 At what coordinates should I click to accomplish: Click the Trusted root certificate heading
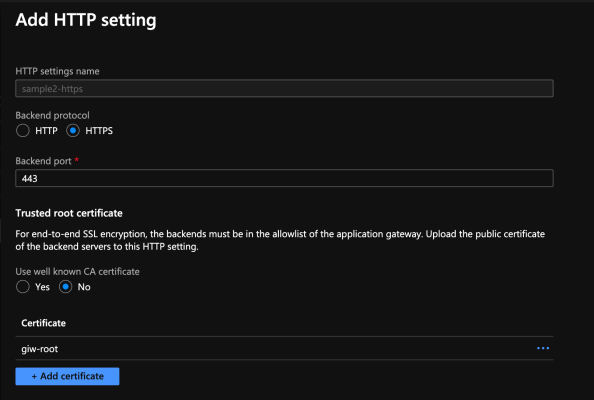(x=69, y=213)
